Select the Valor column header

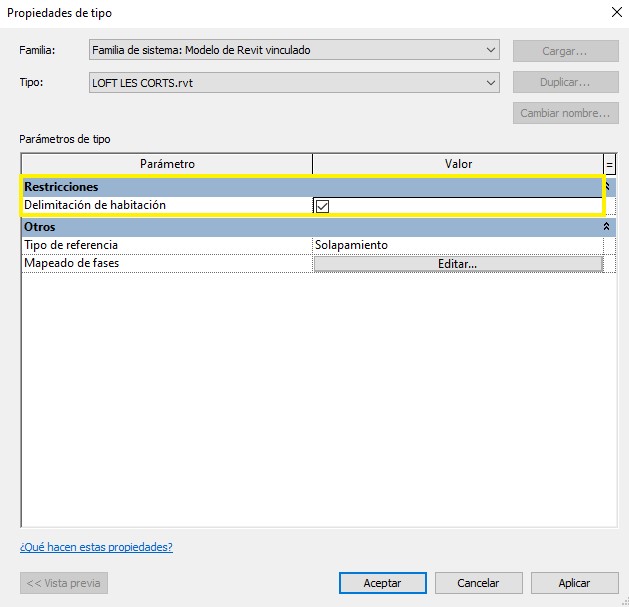pyautogui.click(x=458, y=164)
